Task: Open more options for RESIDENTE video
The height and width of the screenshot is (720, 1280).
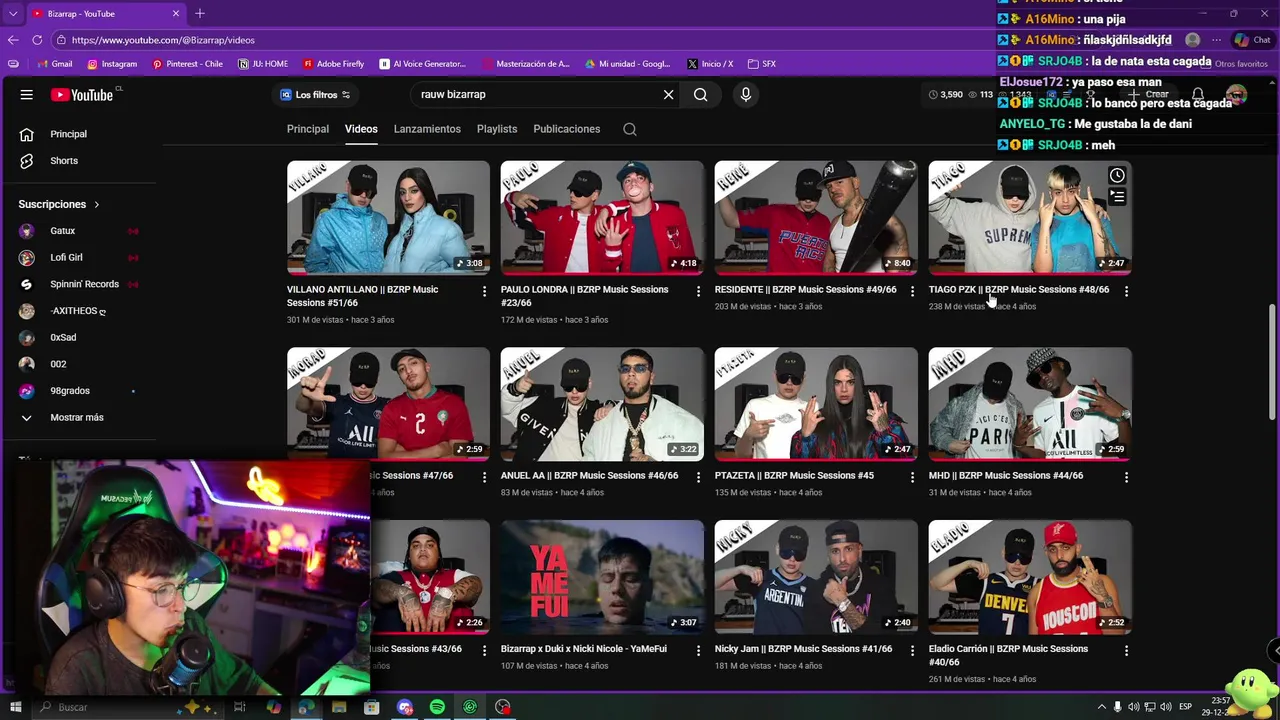Action: [911, 291]
